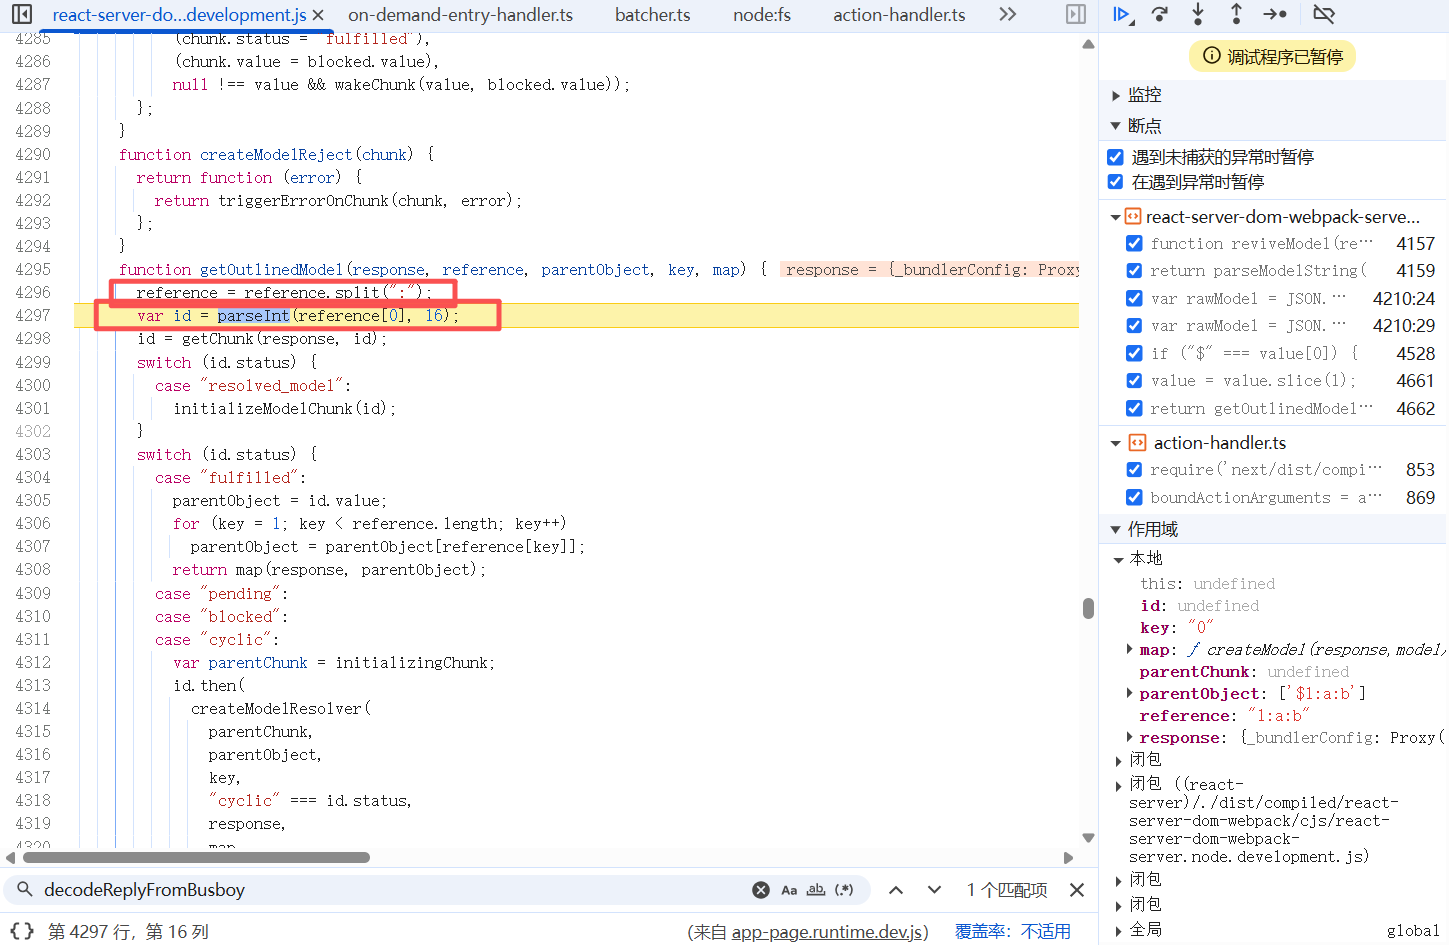Enable regular expression search option

pos(844,890)
